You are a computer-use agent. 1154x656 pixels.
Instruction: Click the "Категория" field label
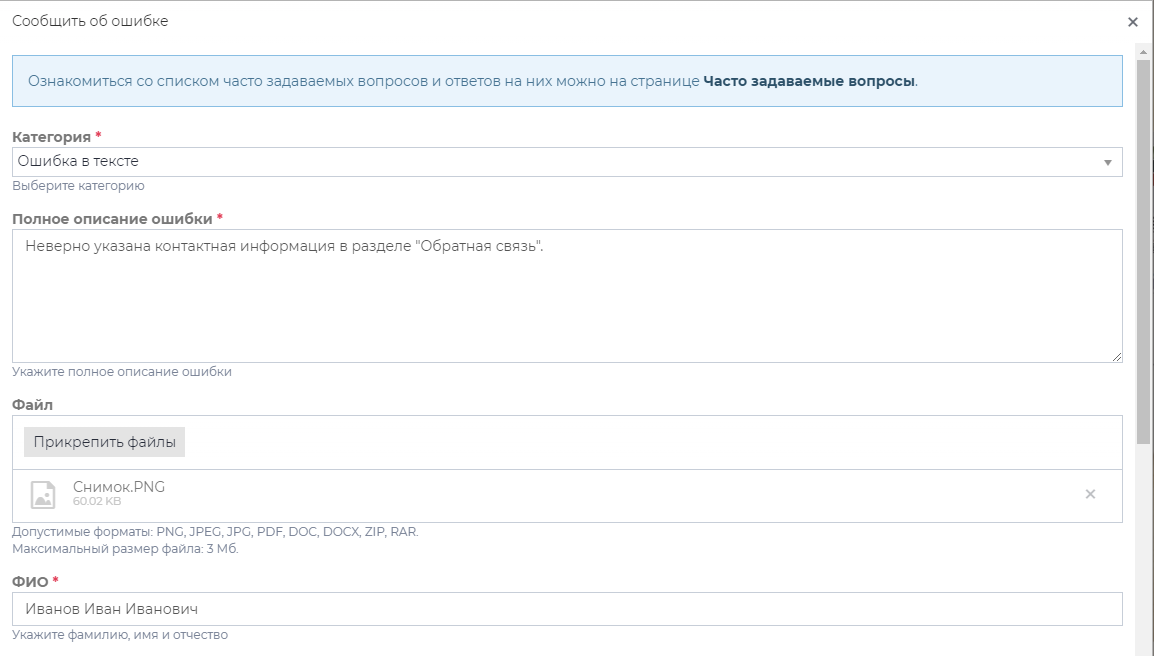[x=51, y=137]
